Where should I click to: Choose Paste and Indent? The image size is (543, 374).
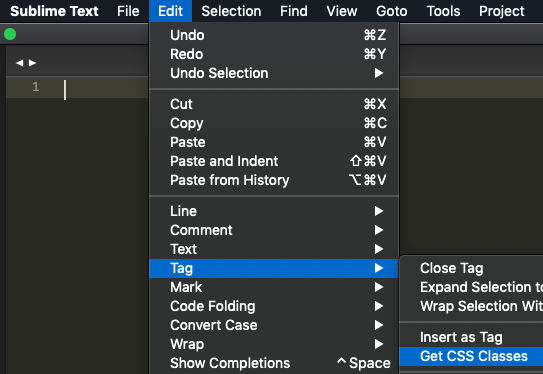(x=274, y=161)
